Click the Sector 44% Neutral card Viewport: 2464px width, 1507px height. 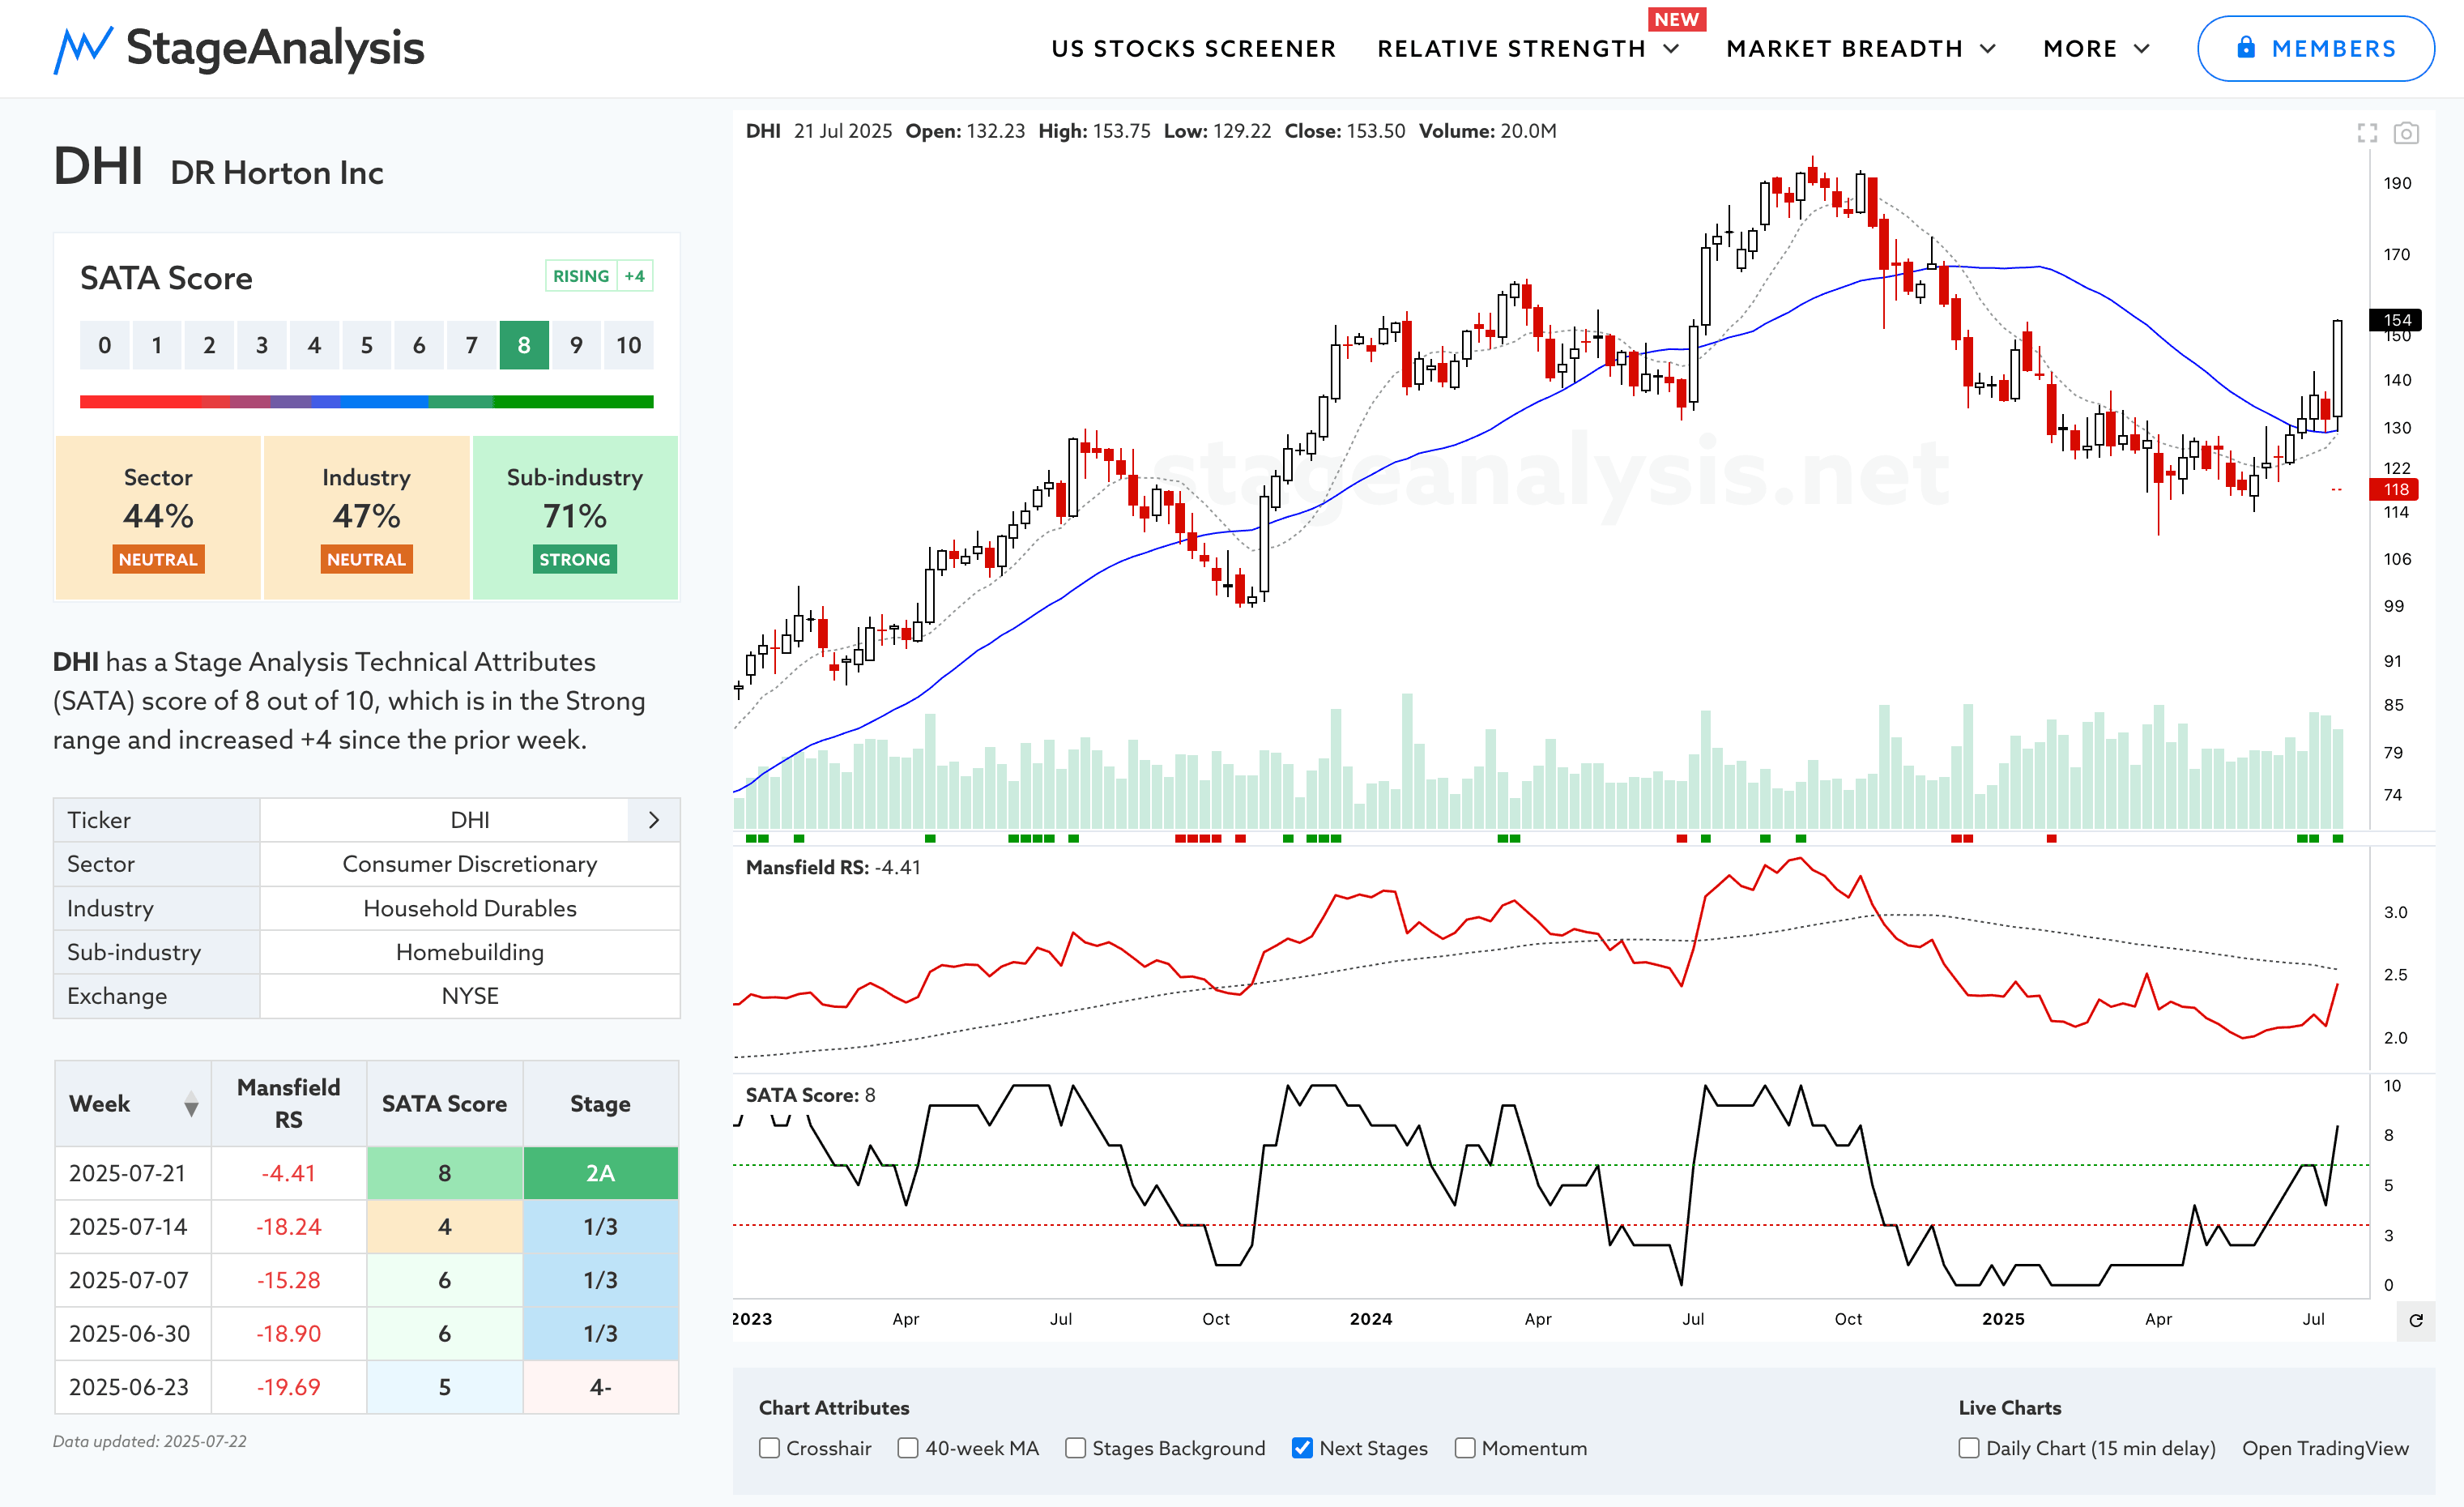(158, 517)
